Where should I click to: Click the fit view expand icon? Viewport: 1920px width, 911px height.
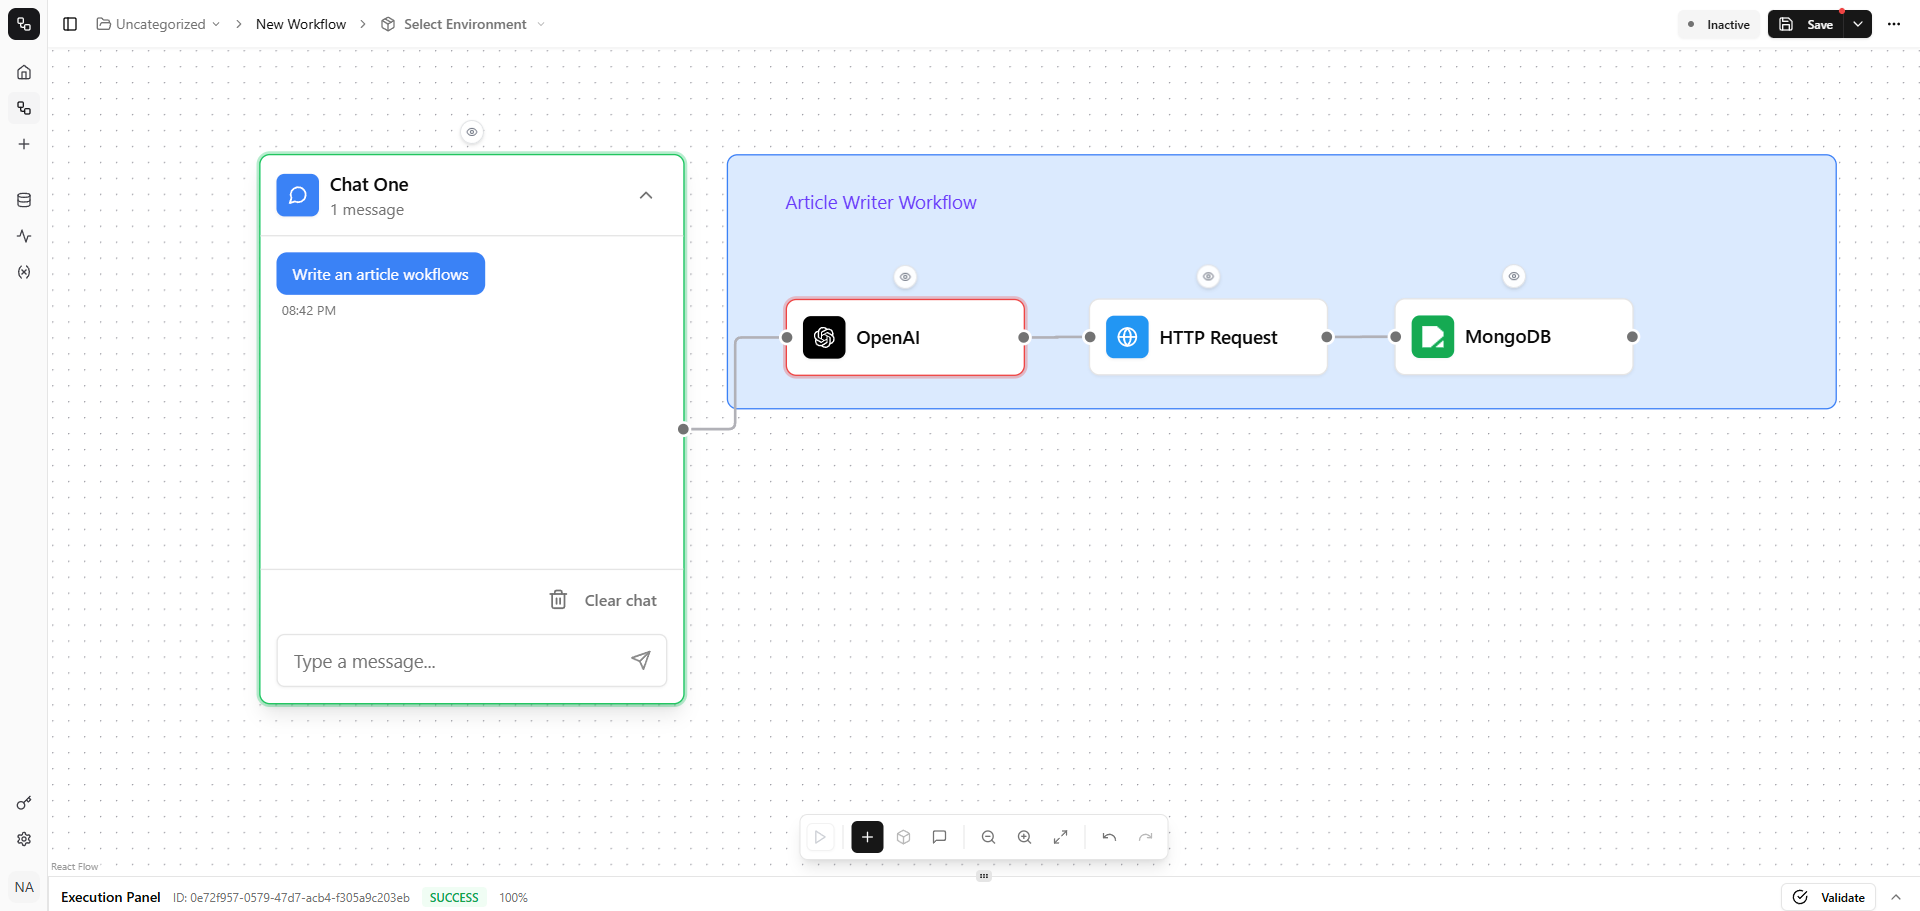[1060, 837]
